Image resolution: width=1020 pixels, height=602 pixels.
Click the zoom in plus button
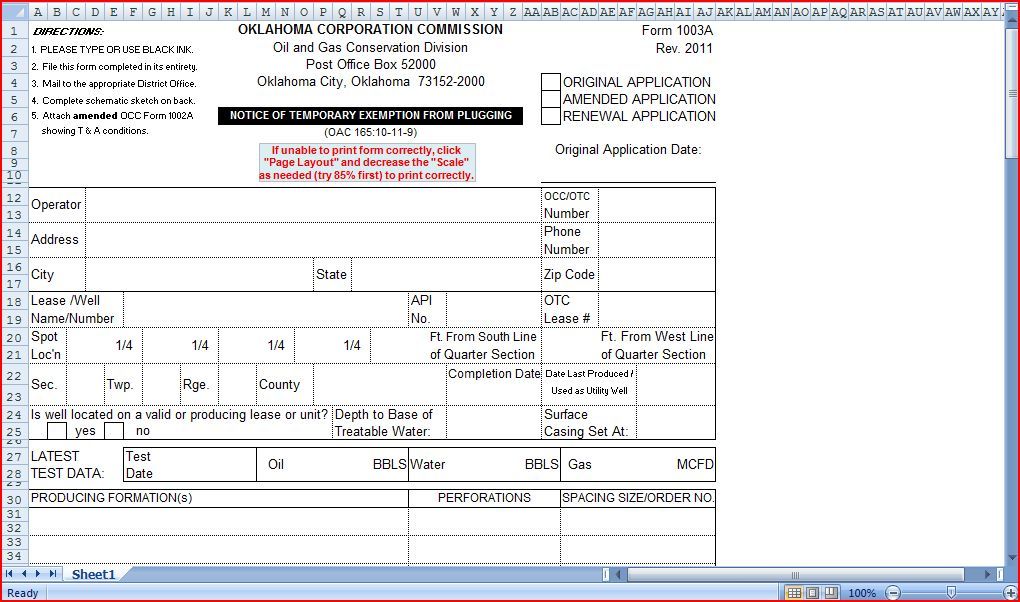[1010, 593]
